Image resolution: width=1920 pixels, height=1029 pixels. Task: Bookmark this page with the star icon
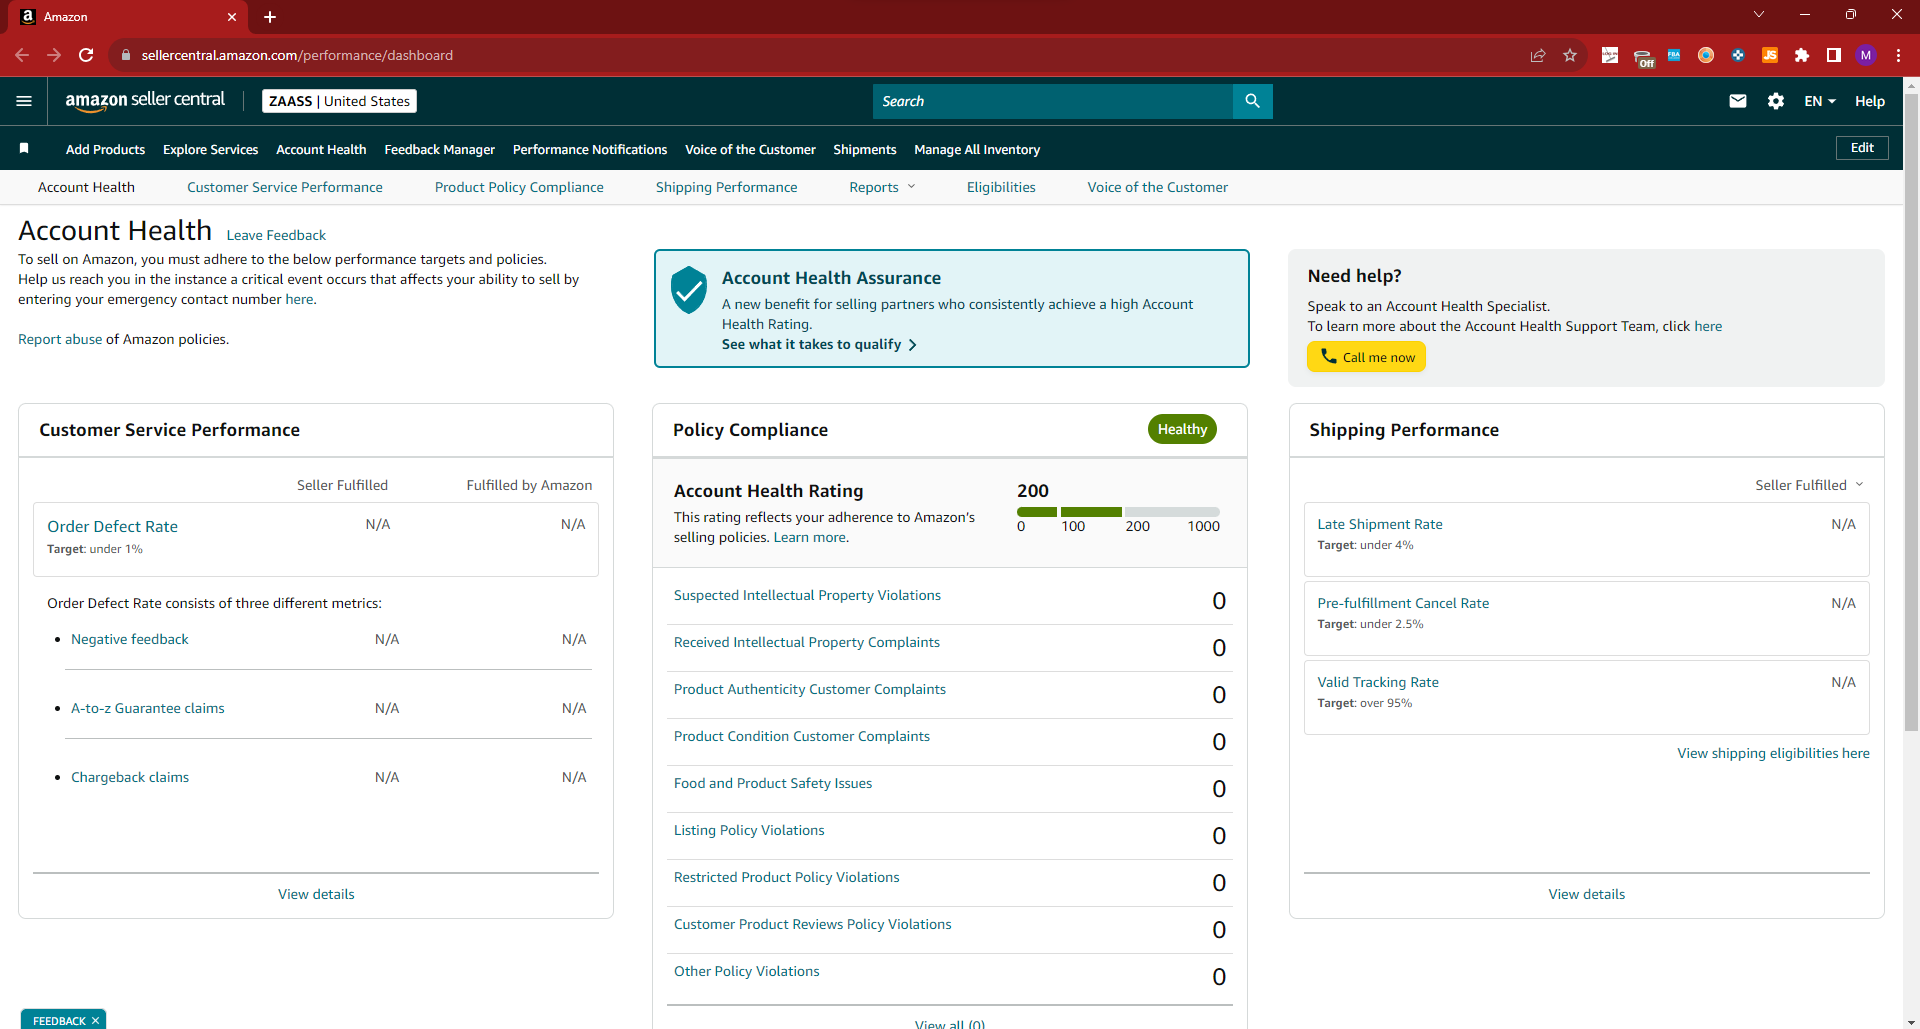(x=1570, y=55)
